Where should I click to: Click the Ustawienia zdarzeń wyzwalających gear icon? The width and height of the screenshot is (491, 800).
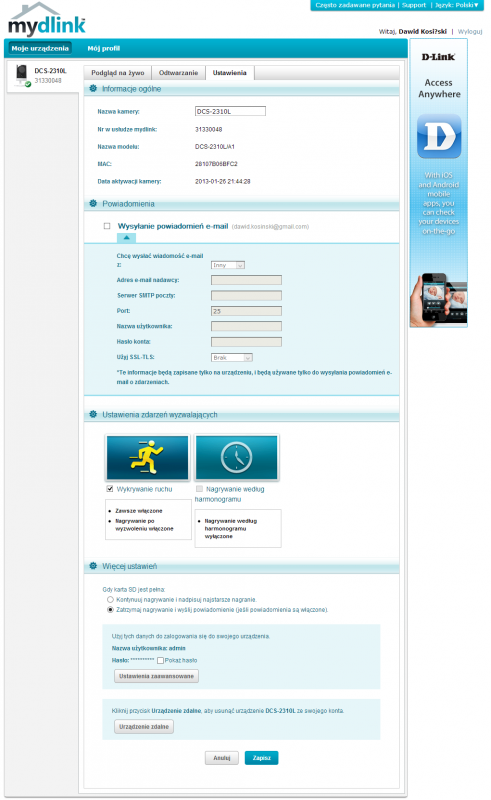coord(93,414)
